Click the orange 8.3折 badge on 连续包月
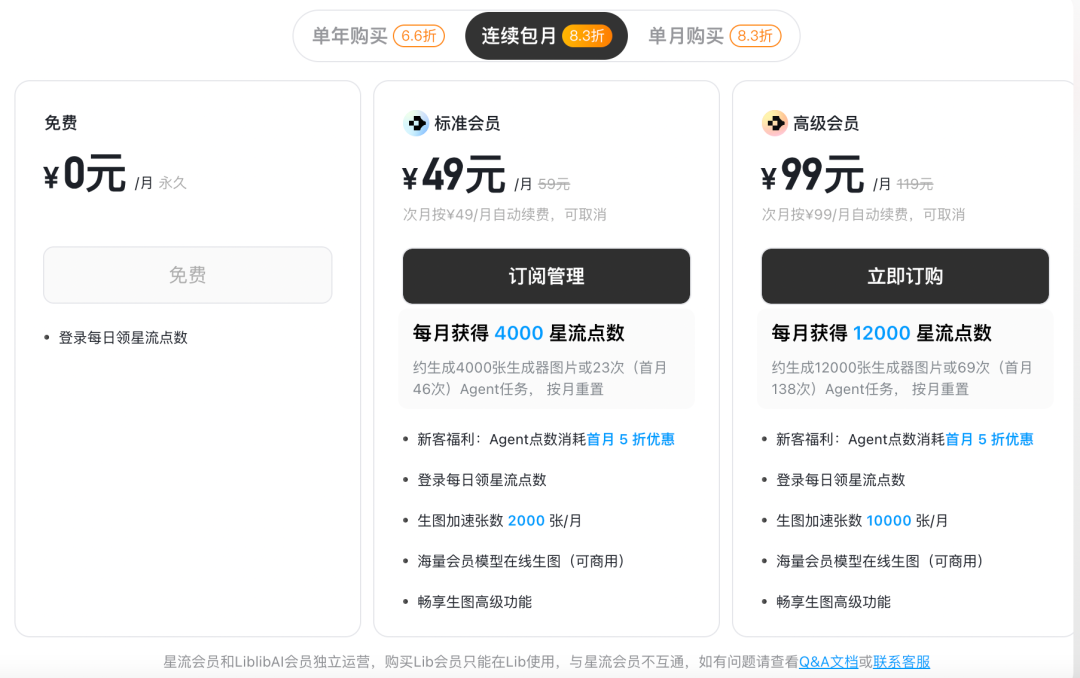This screenshot has width=1080, height=678. coord(587,36)
